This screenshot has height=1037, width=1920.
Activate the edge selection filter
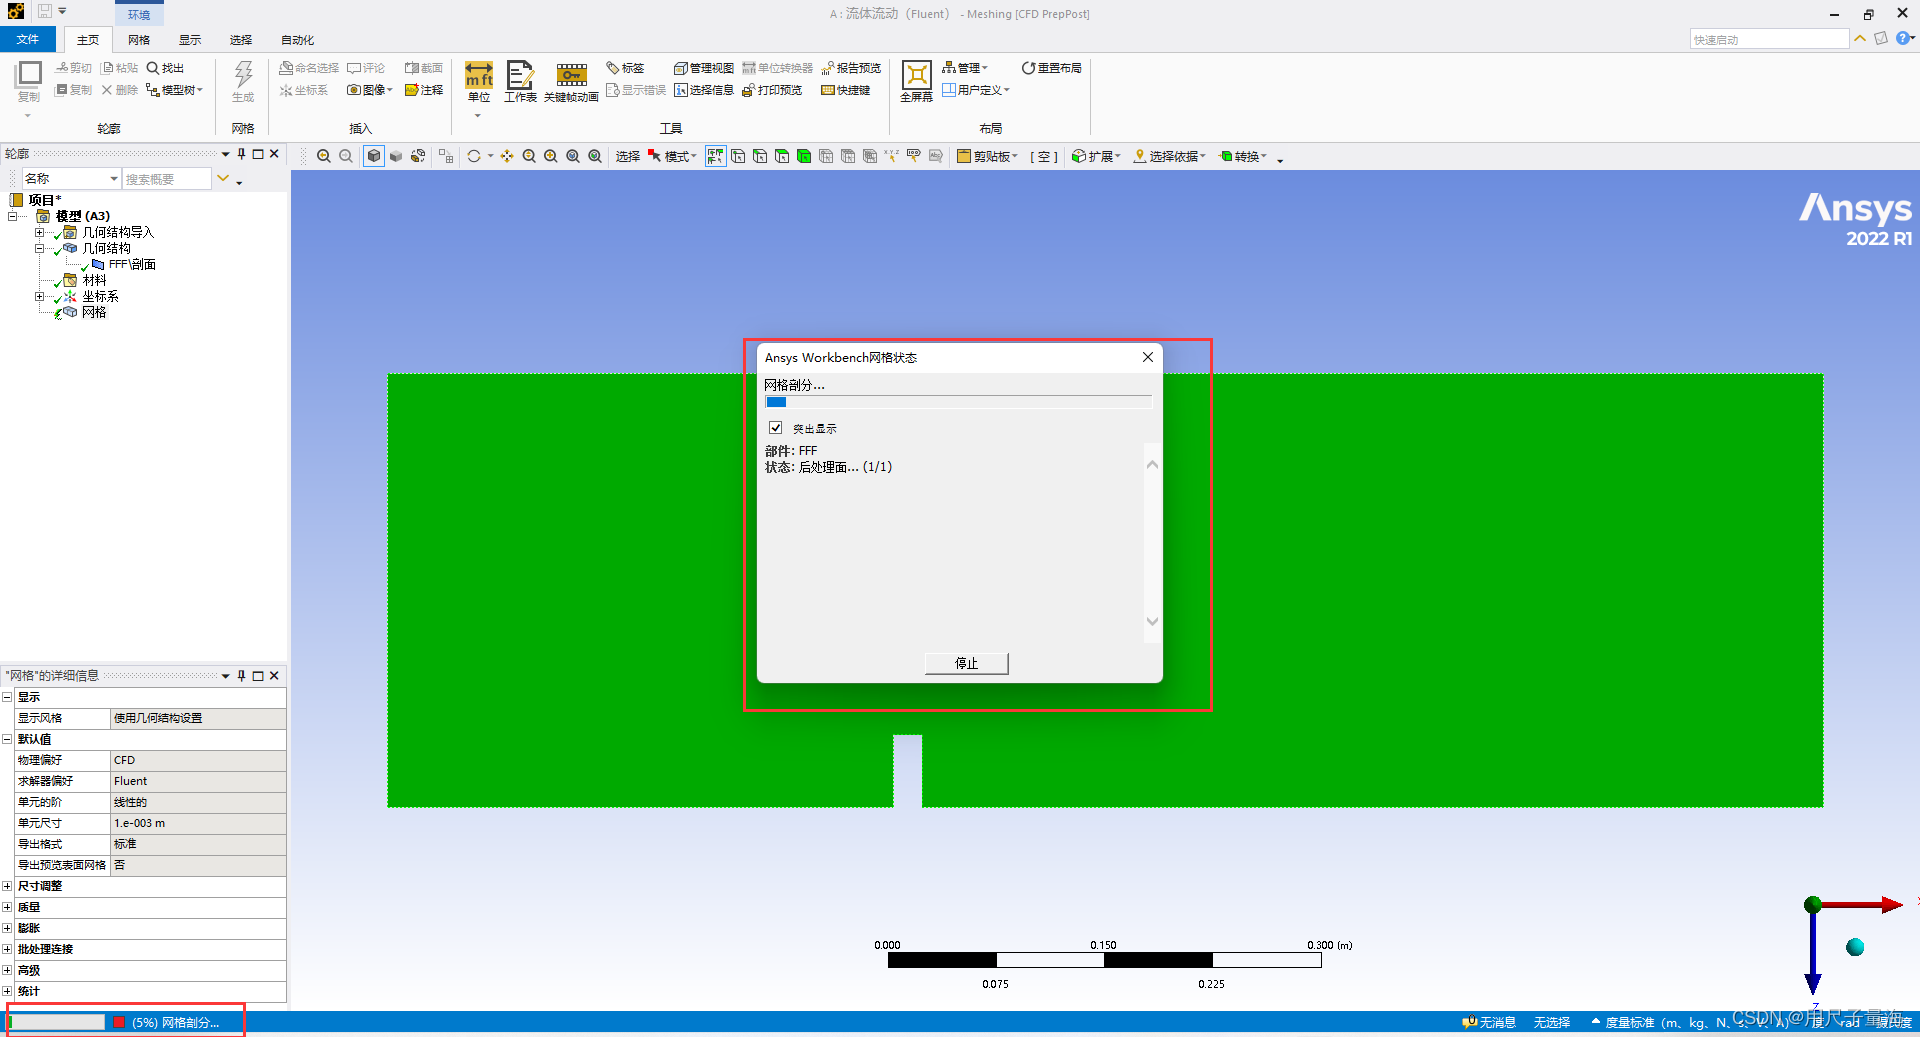tap(760, 156)
